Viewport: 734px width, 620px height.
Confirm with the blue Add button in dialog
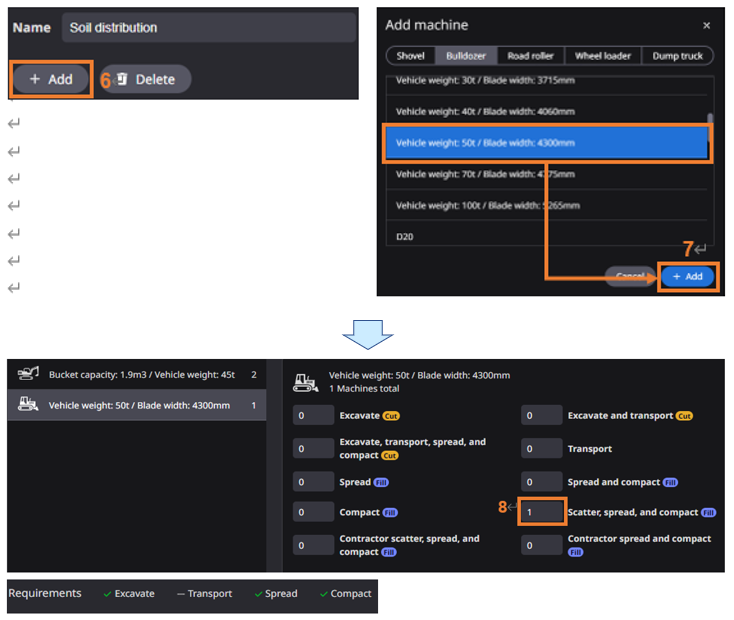pyautogui.click(x=687, y=276)
